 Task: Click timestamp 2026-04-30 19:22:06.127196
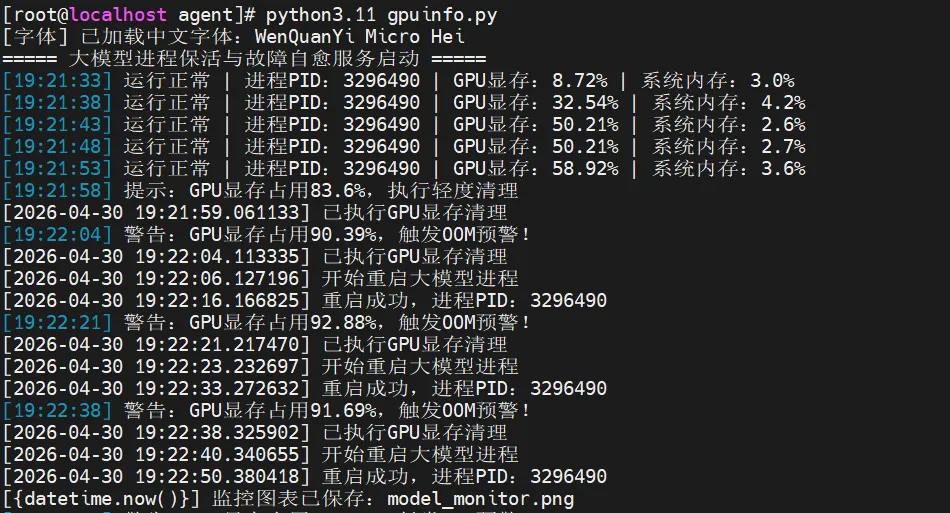click(156, 278)
